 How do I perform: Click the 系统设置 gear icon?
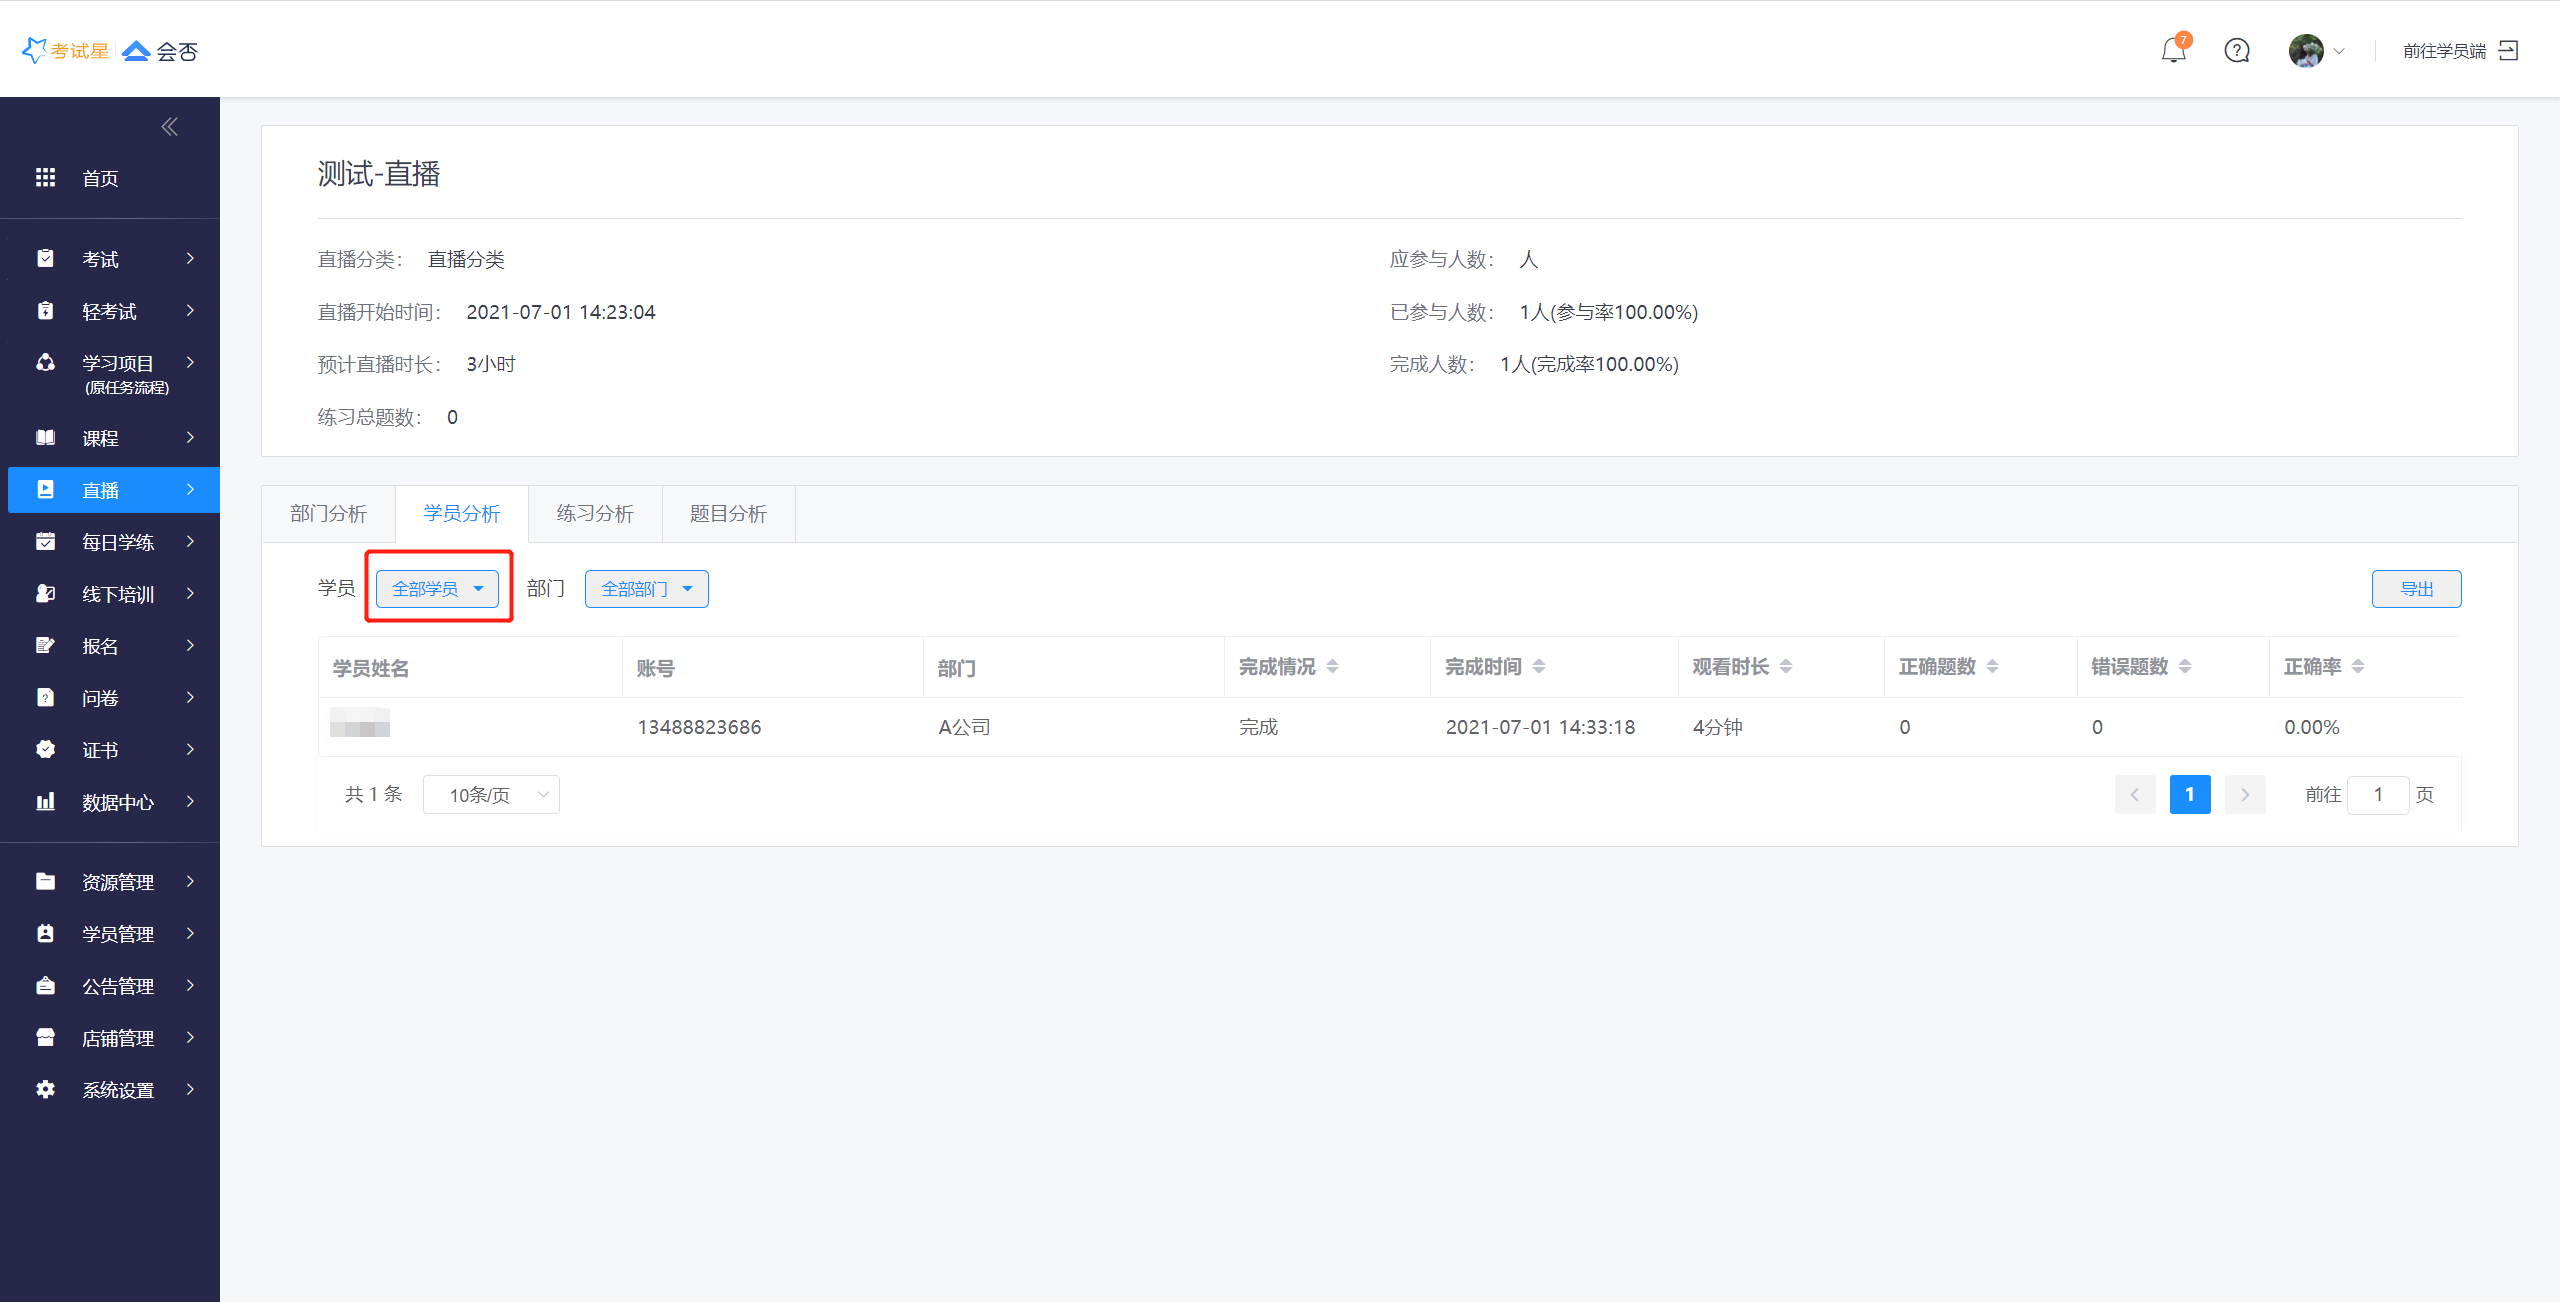45,1089
